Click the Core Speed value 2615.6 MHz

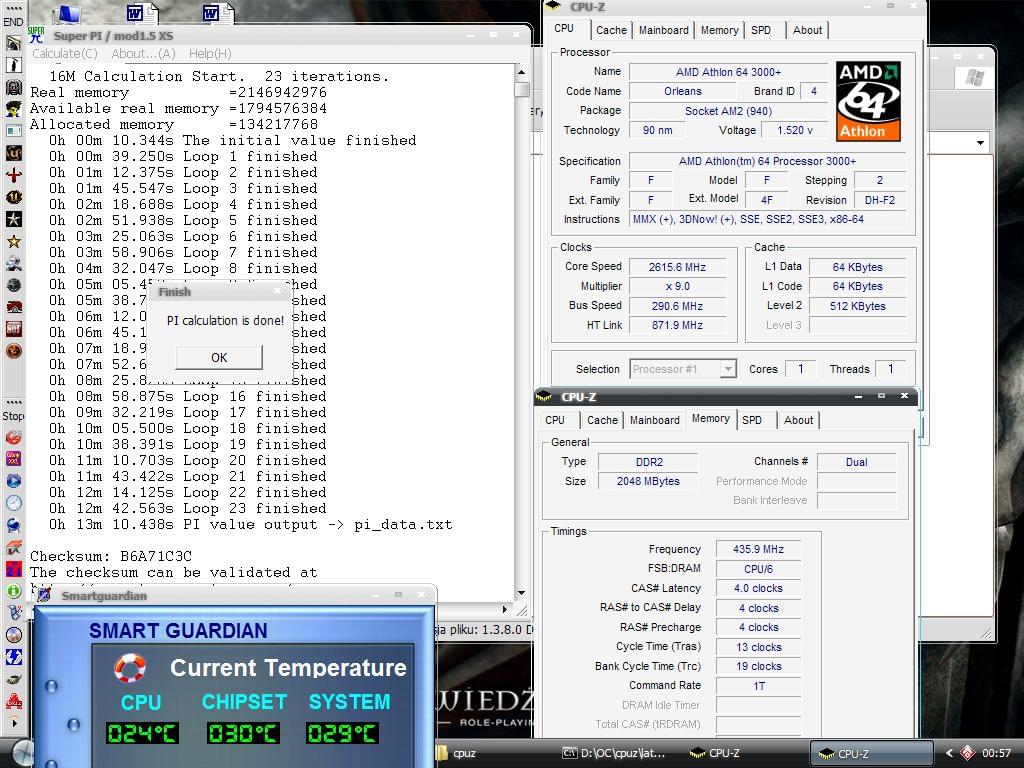[x=677, y=267]
